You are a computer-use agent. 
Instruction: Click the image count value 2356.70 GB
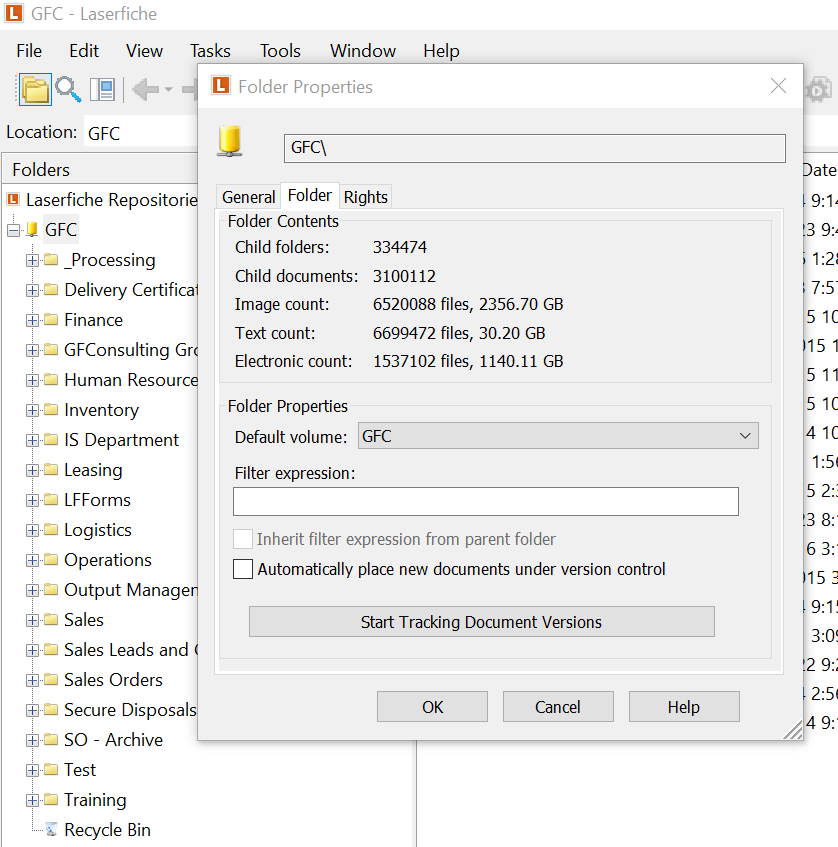pos(521,304)
